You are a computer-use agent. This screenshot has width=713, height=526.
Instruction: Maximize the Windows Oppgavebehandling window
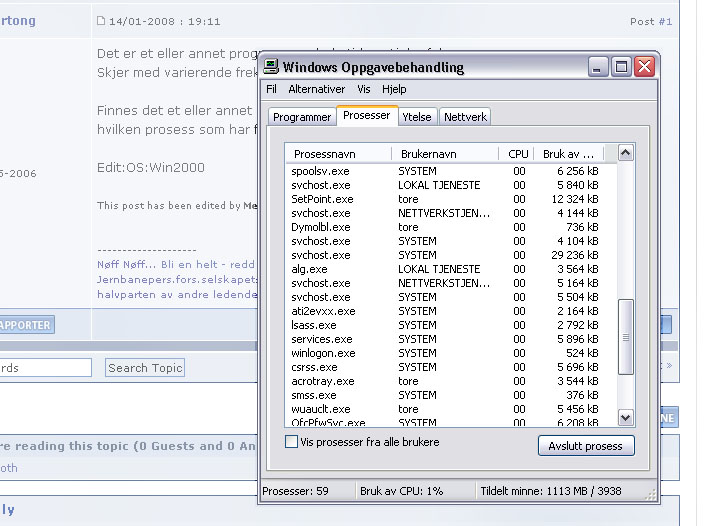pyautogui.click(x=622, y=67)
